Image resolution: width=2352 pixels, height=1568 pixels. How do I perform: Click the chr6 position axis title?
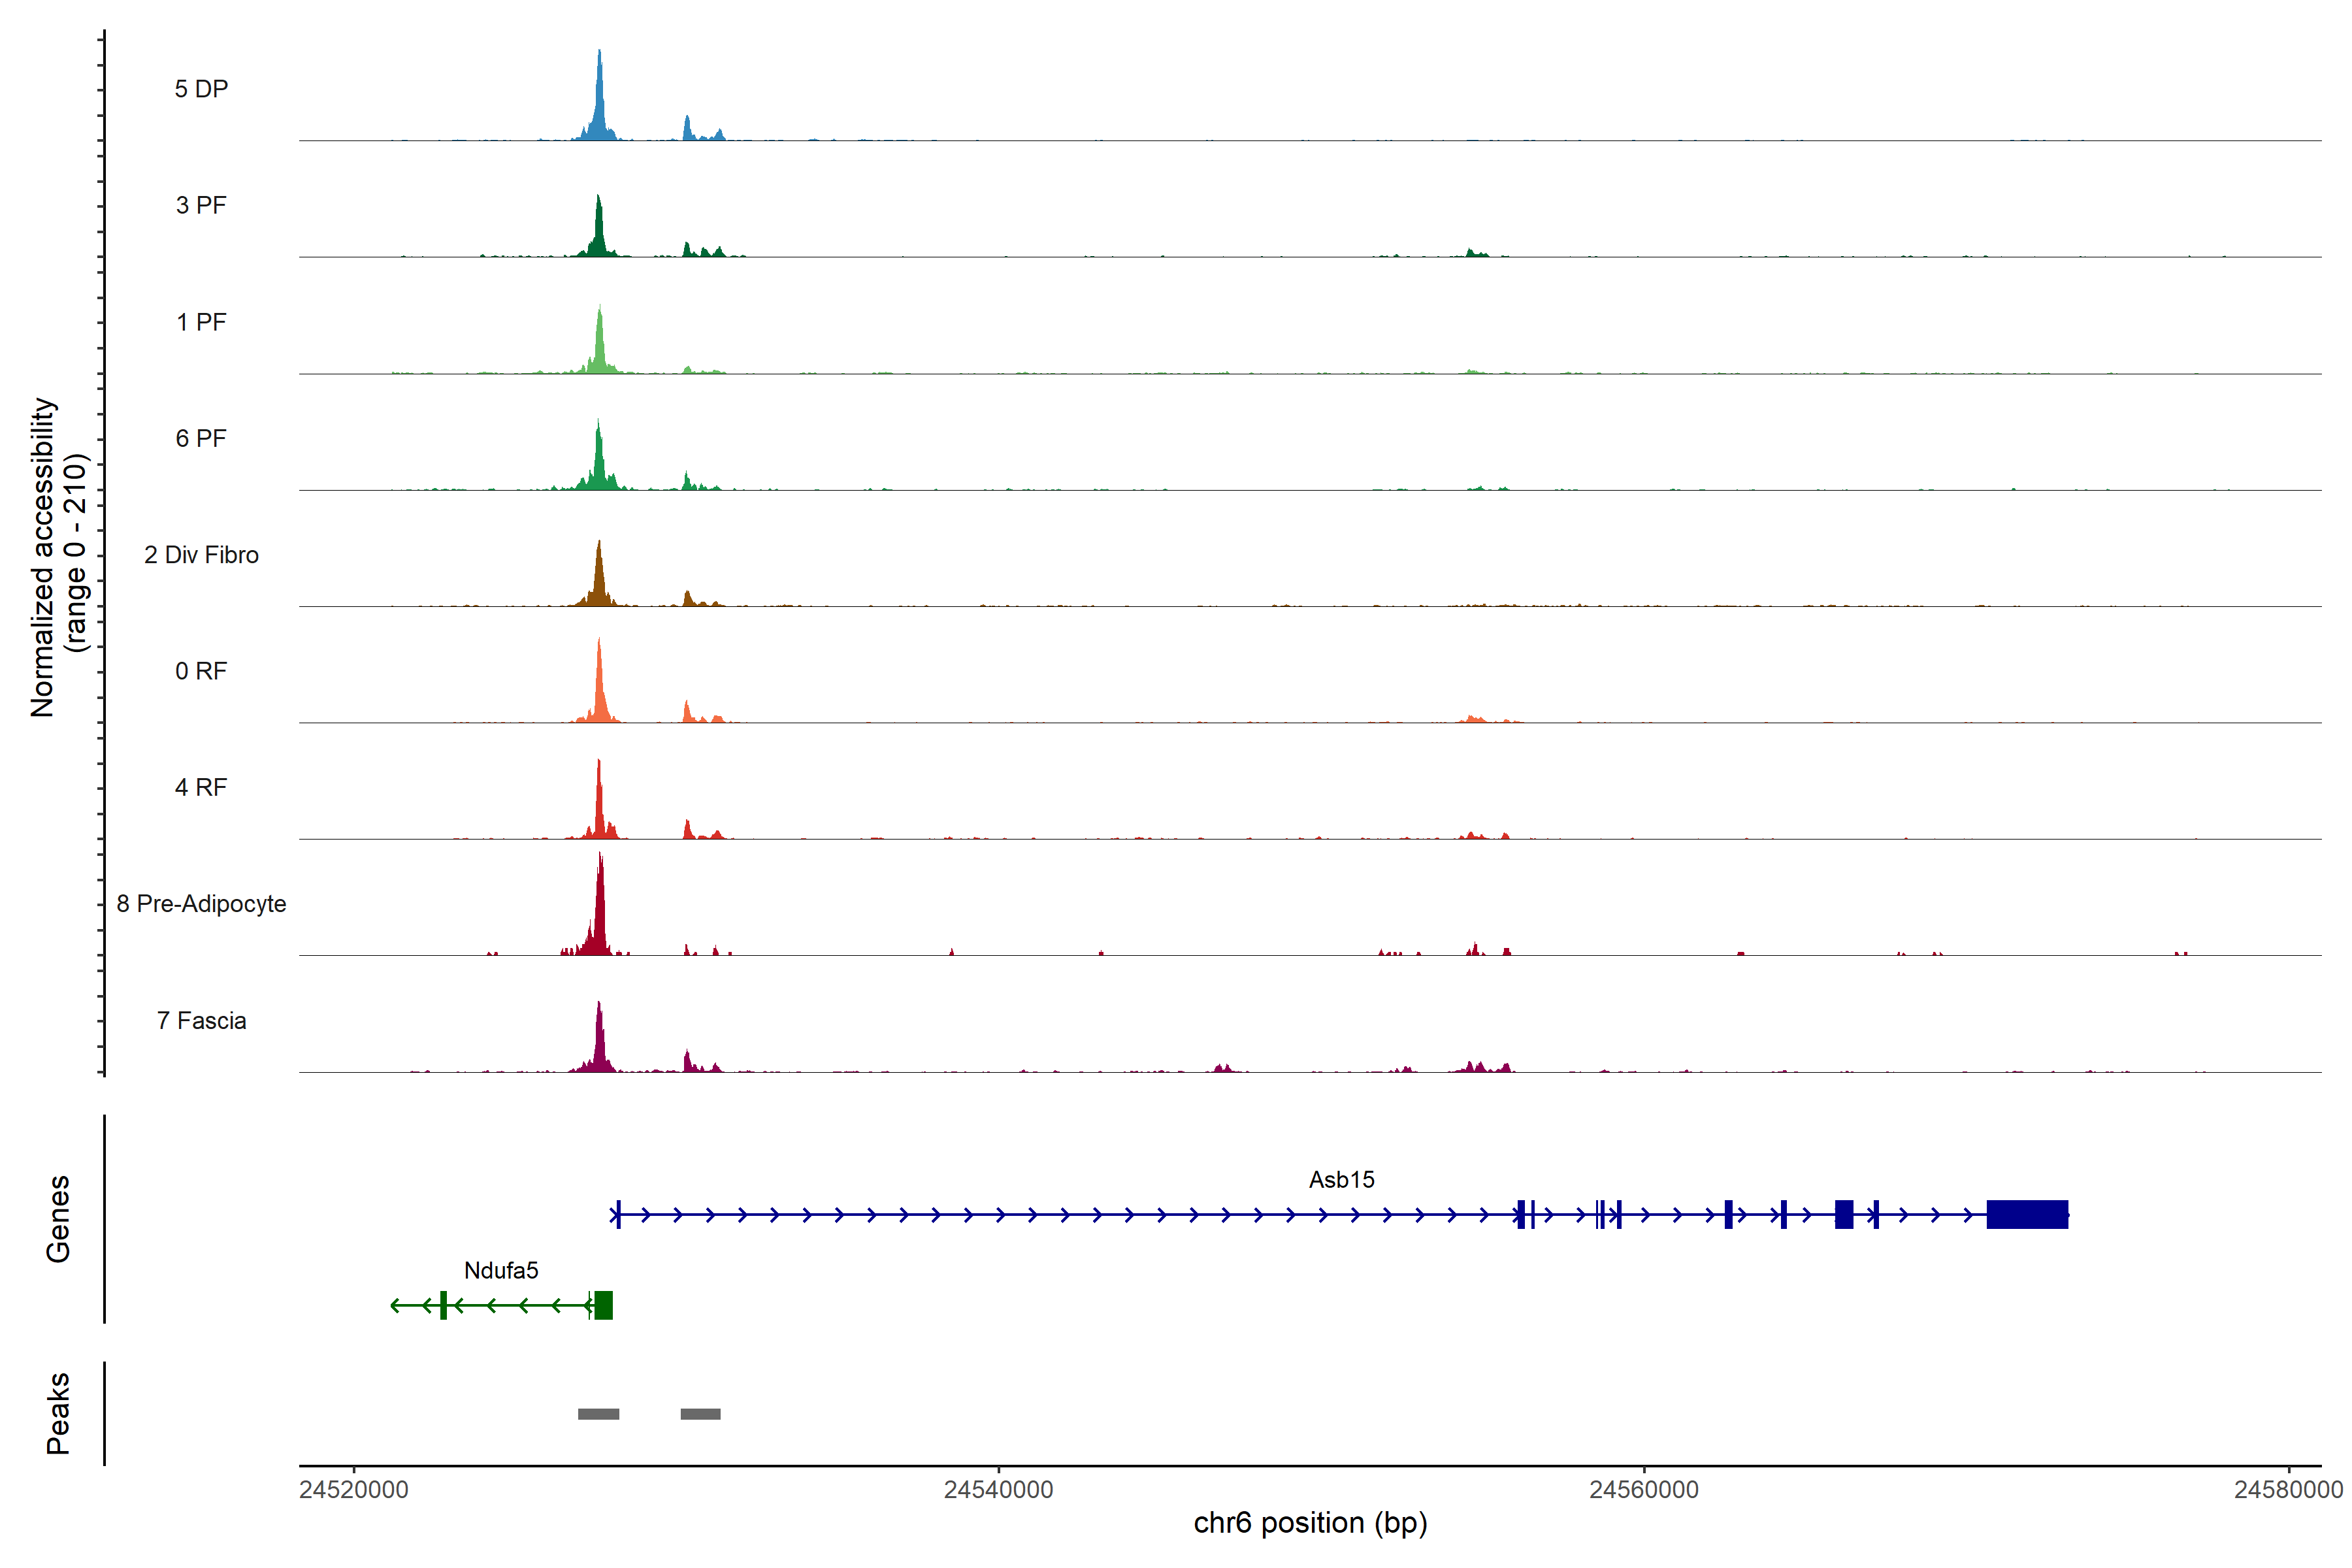point(1310,1523)
